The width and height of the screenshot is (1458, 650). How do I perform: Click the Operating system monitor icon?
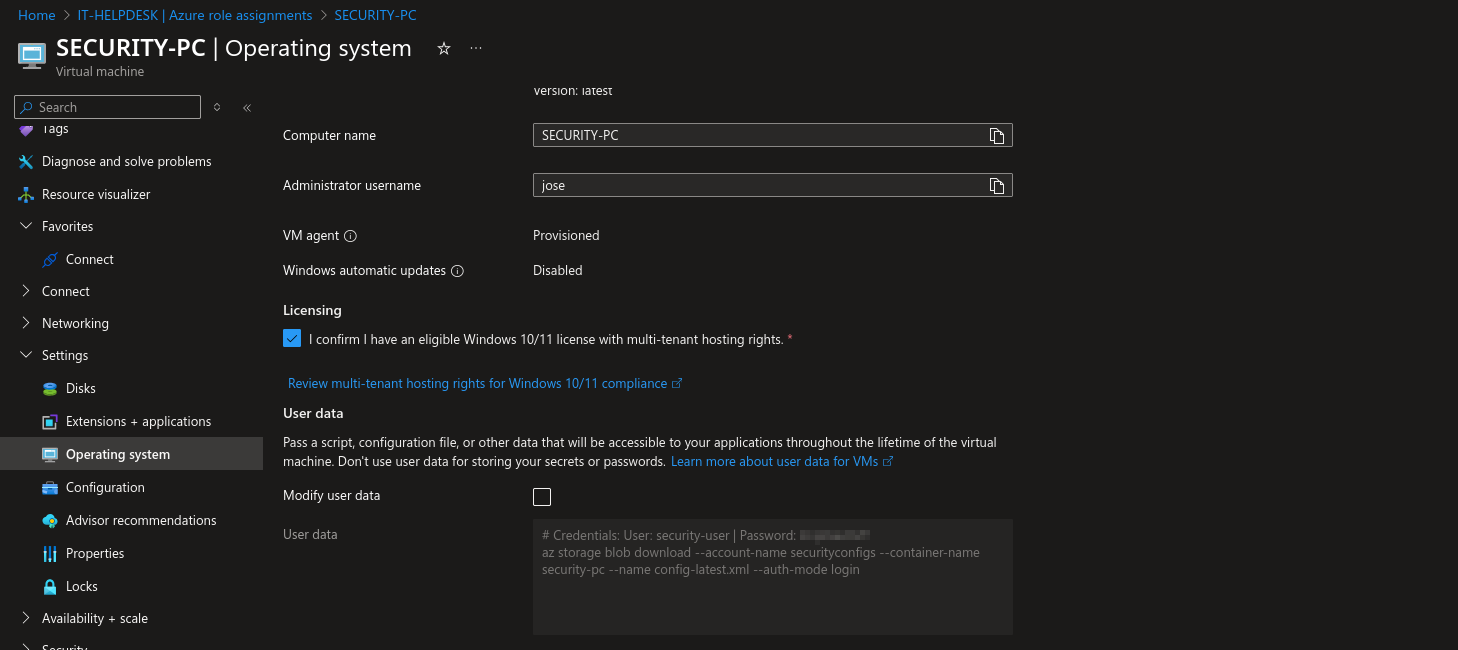[50, 454]
